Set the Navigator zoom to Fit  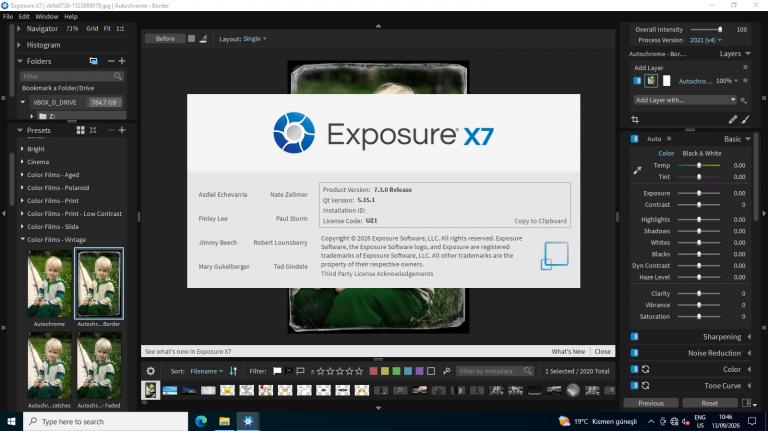coord(107,28)
